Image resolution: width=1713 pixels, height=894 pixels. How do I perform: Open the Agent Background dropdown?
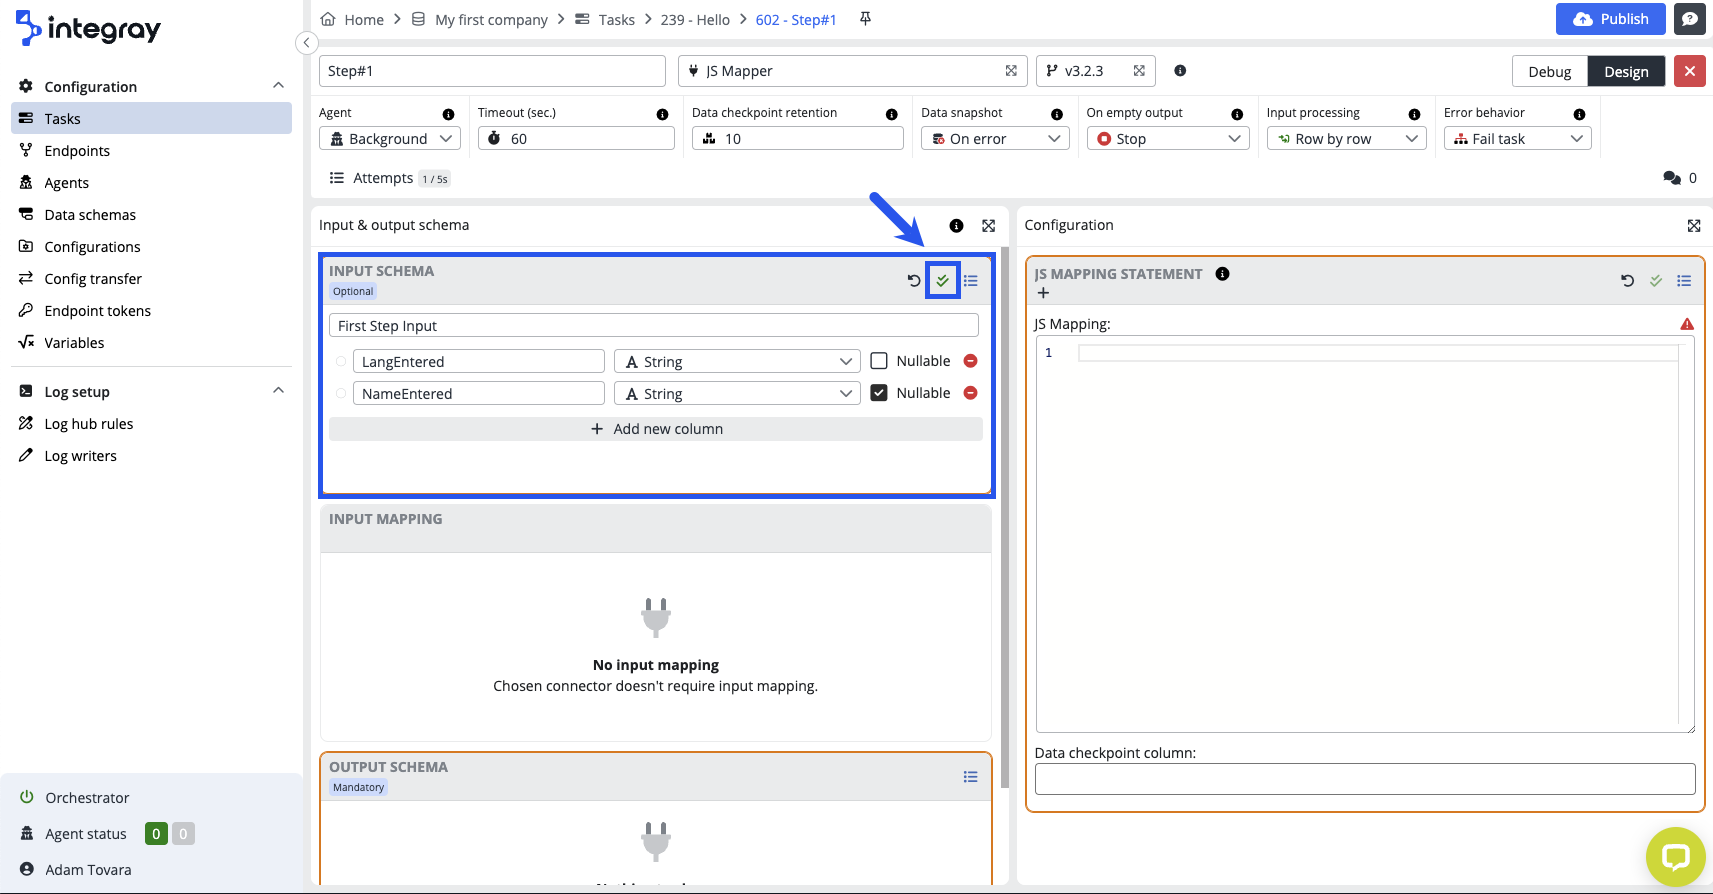coord(390,139)
